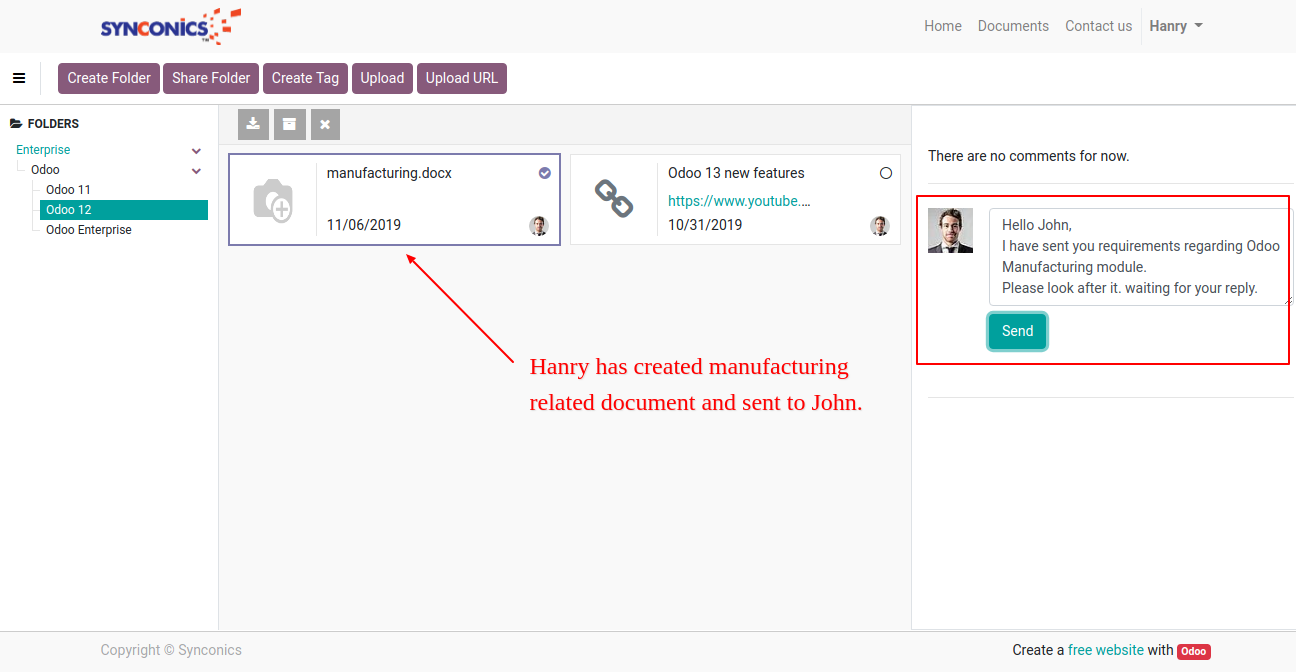Image resolution: width=1296 pixels, height=672 pixels.
Task: Go to the Documents menu item
Action: coord(1013,26)
